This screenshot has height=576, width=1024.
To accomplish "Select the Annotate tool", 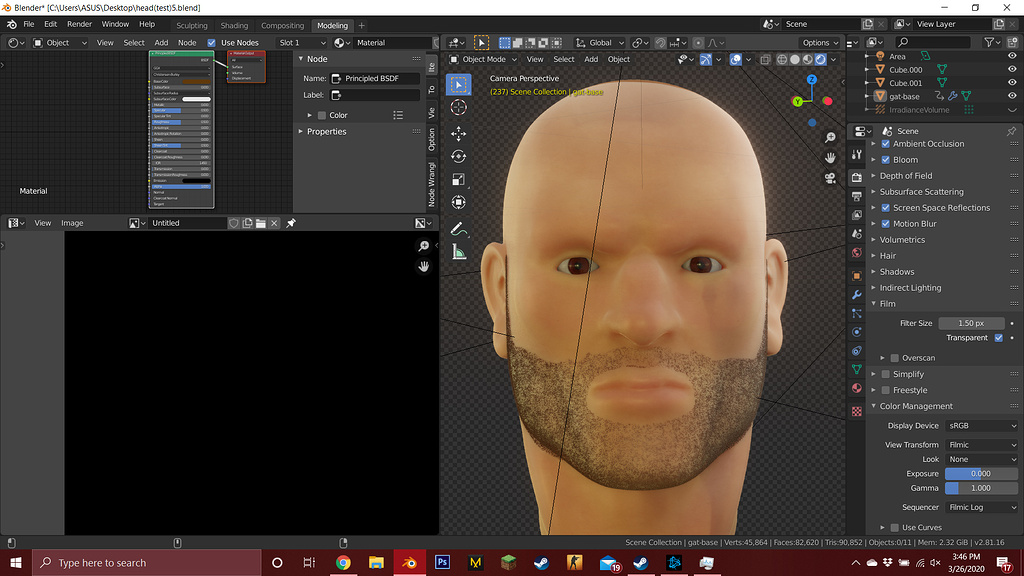I will click(458, 229).
